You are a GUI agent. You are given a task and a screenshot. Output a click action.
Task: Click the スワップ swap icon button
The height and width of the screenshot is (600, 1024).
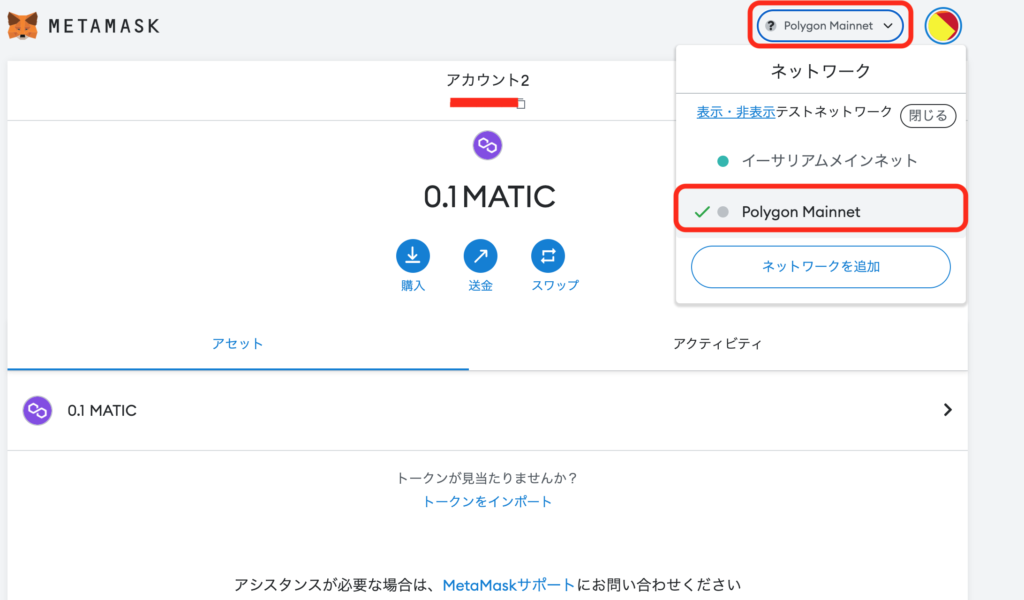coord(548,256)
